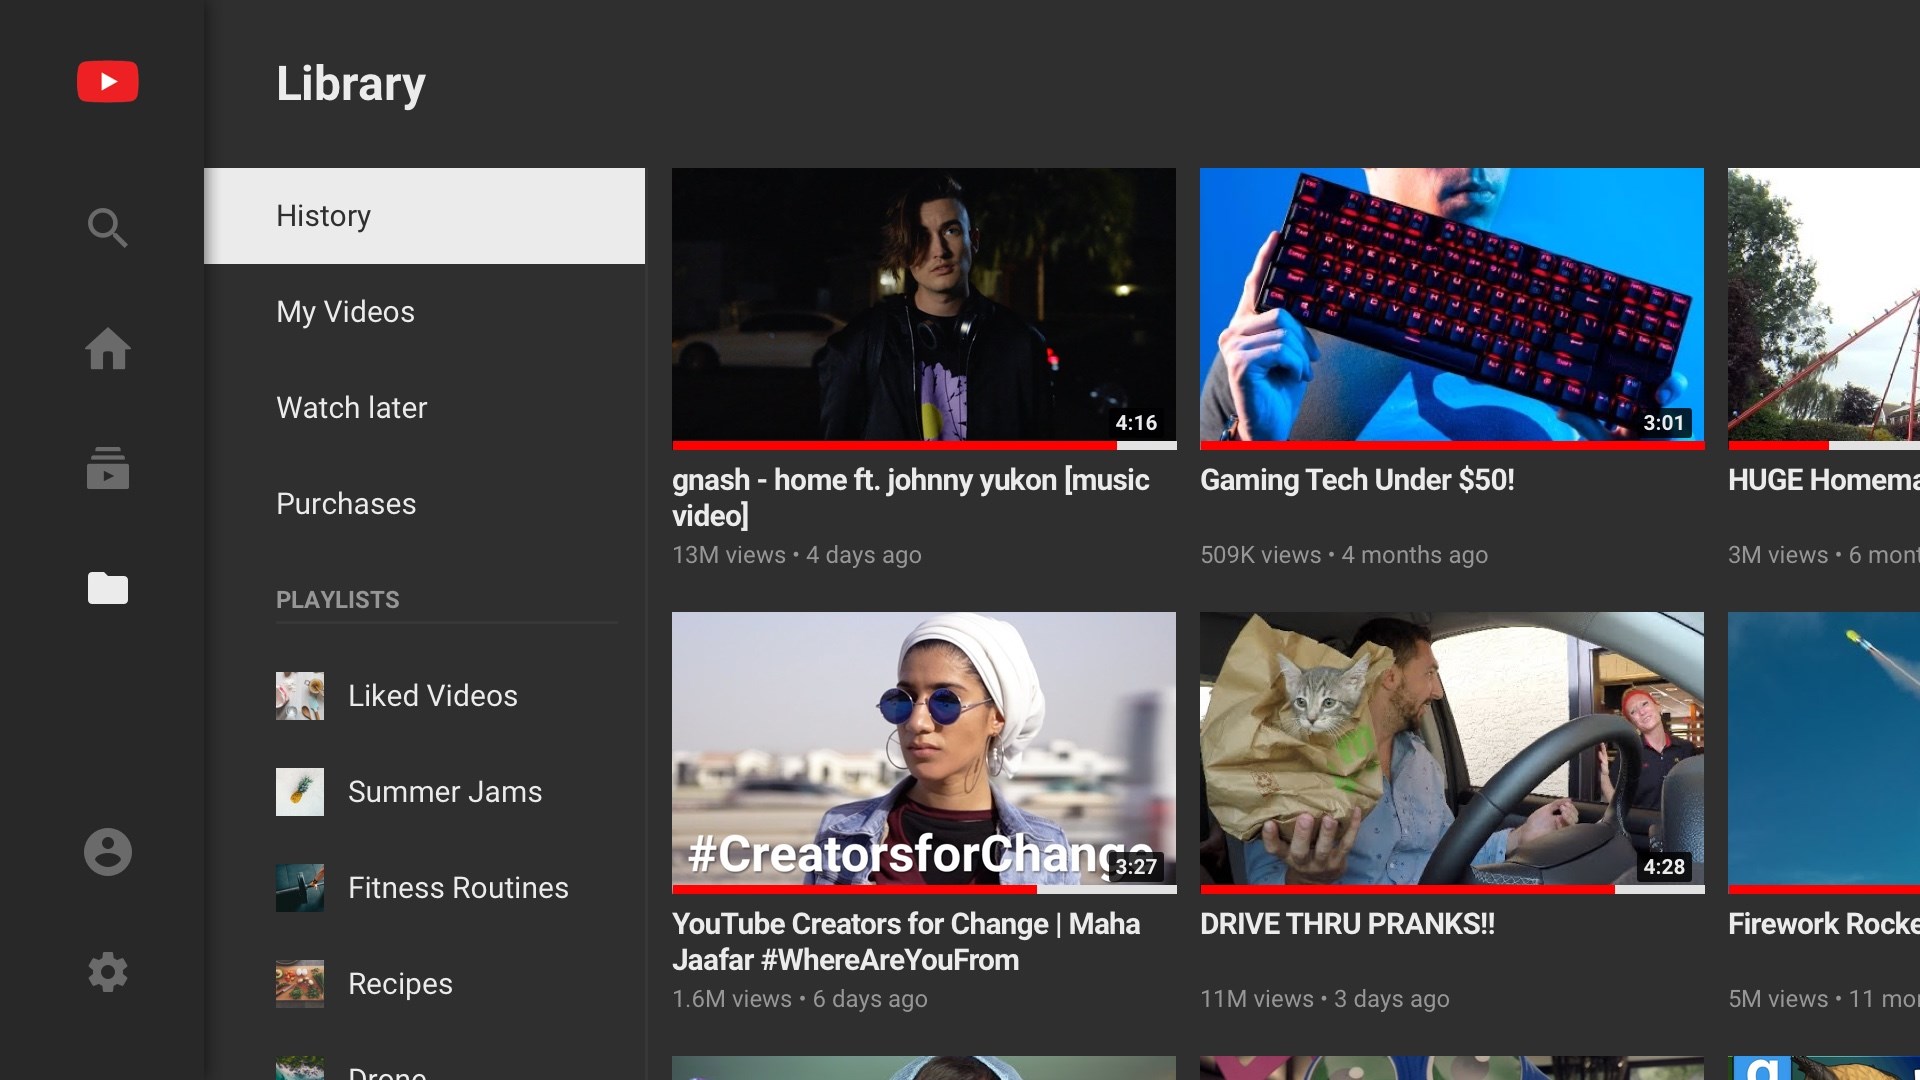The width and height of the screenshot is (1920, 1080).
Task: Open the Recipes playlist
Action: pyautogui.click(x=400, y=984)
